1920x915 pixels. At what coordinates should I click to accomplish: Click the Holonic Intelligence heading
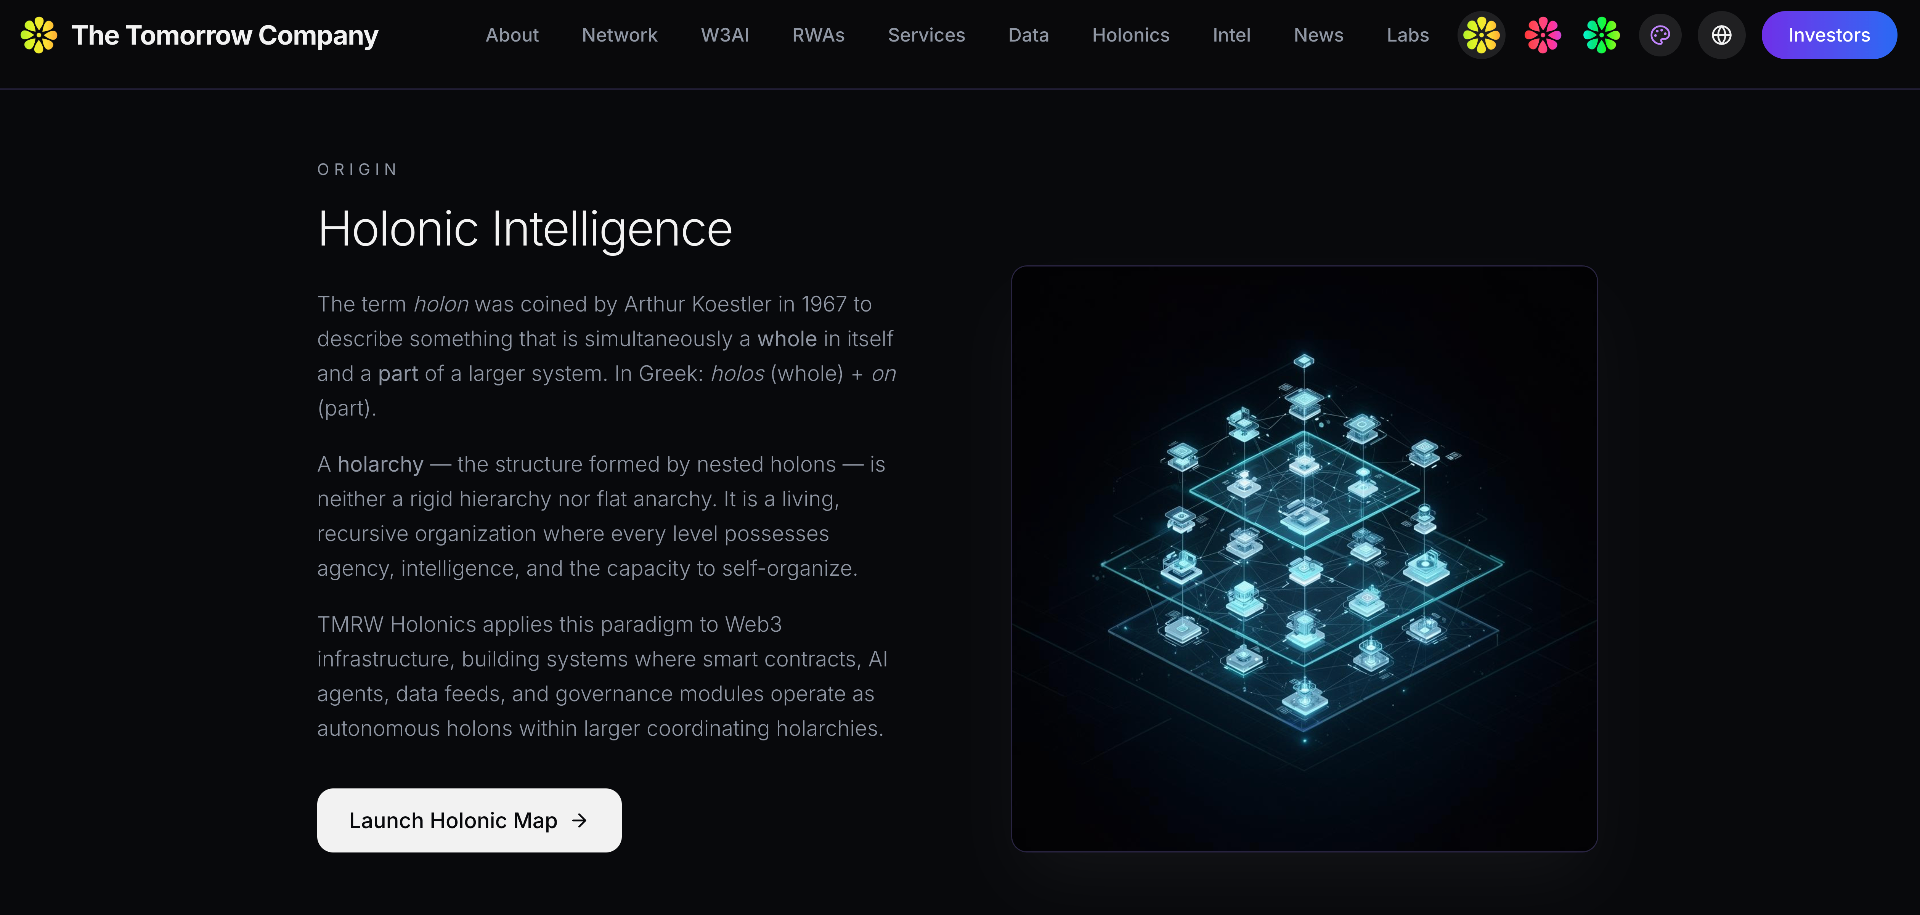pos(525,229)
